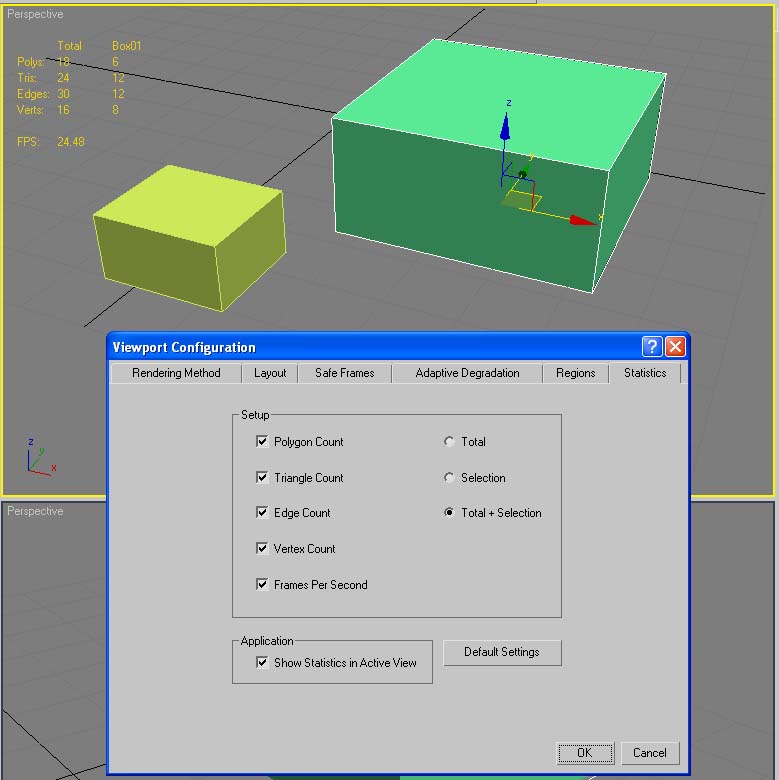
Task: Select the small yellow box in the viewport
Action: (190, 235)
